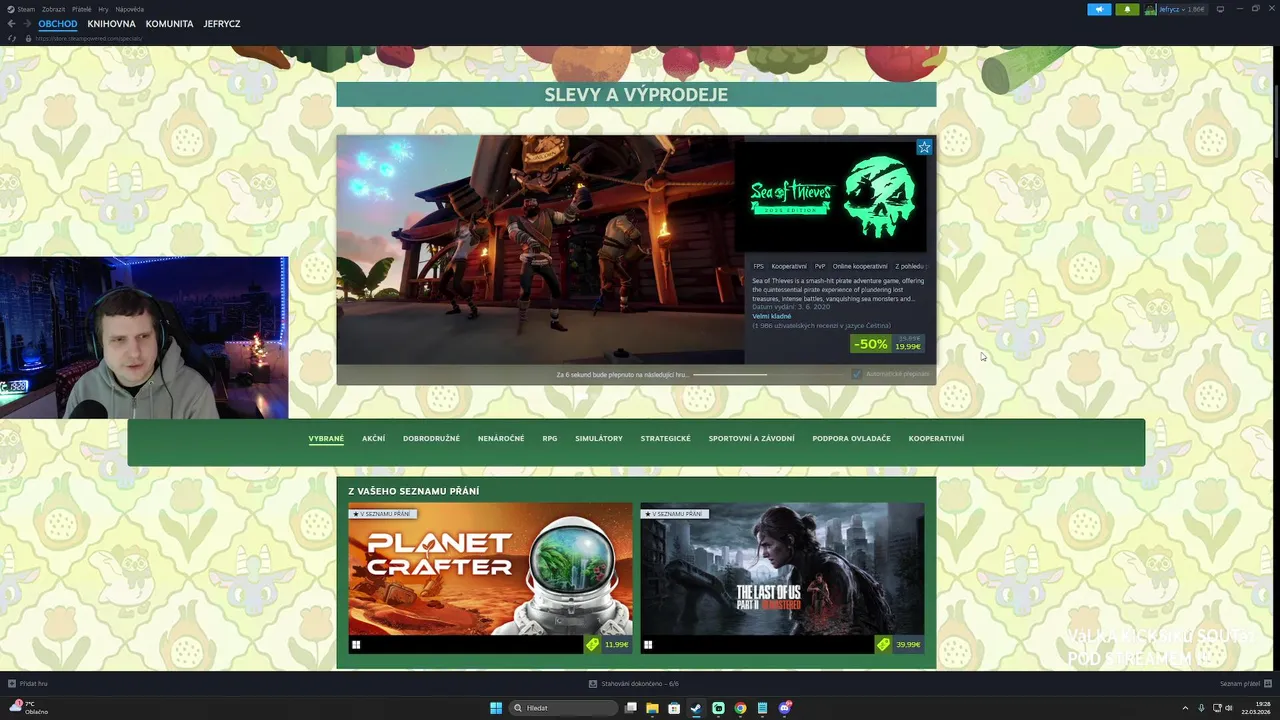Open the Notepad app on the taskbar
Viewport: 1280px width, 720px height.
(x=762, y=708)
